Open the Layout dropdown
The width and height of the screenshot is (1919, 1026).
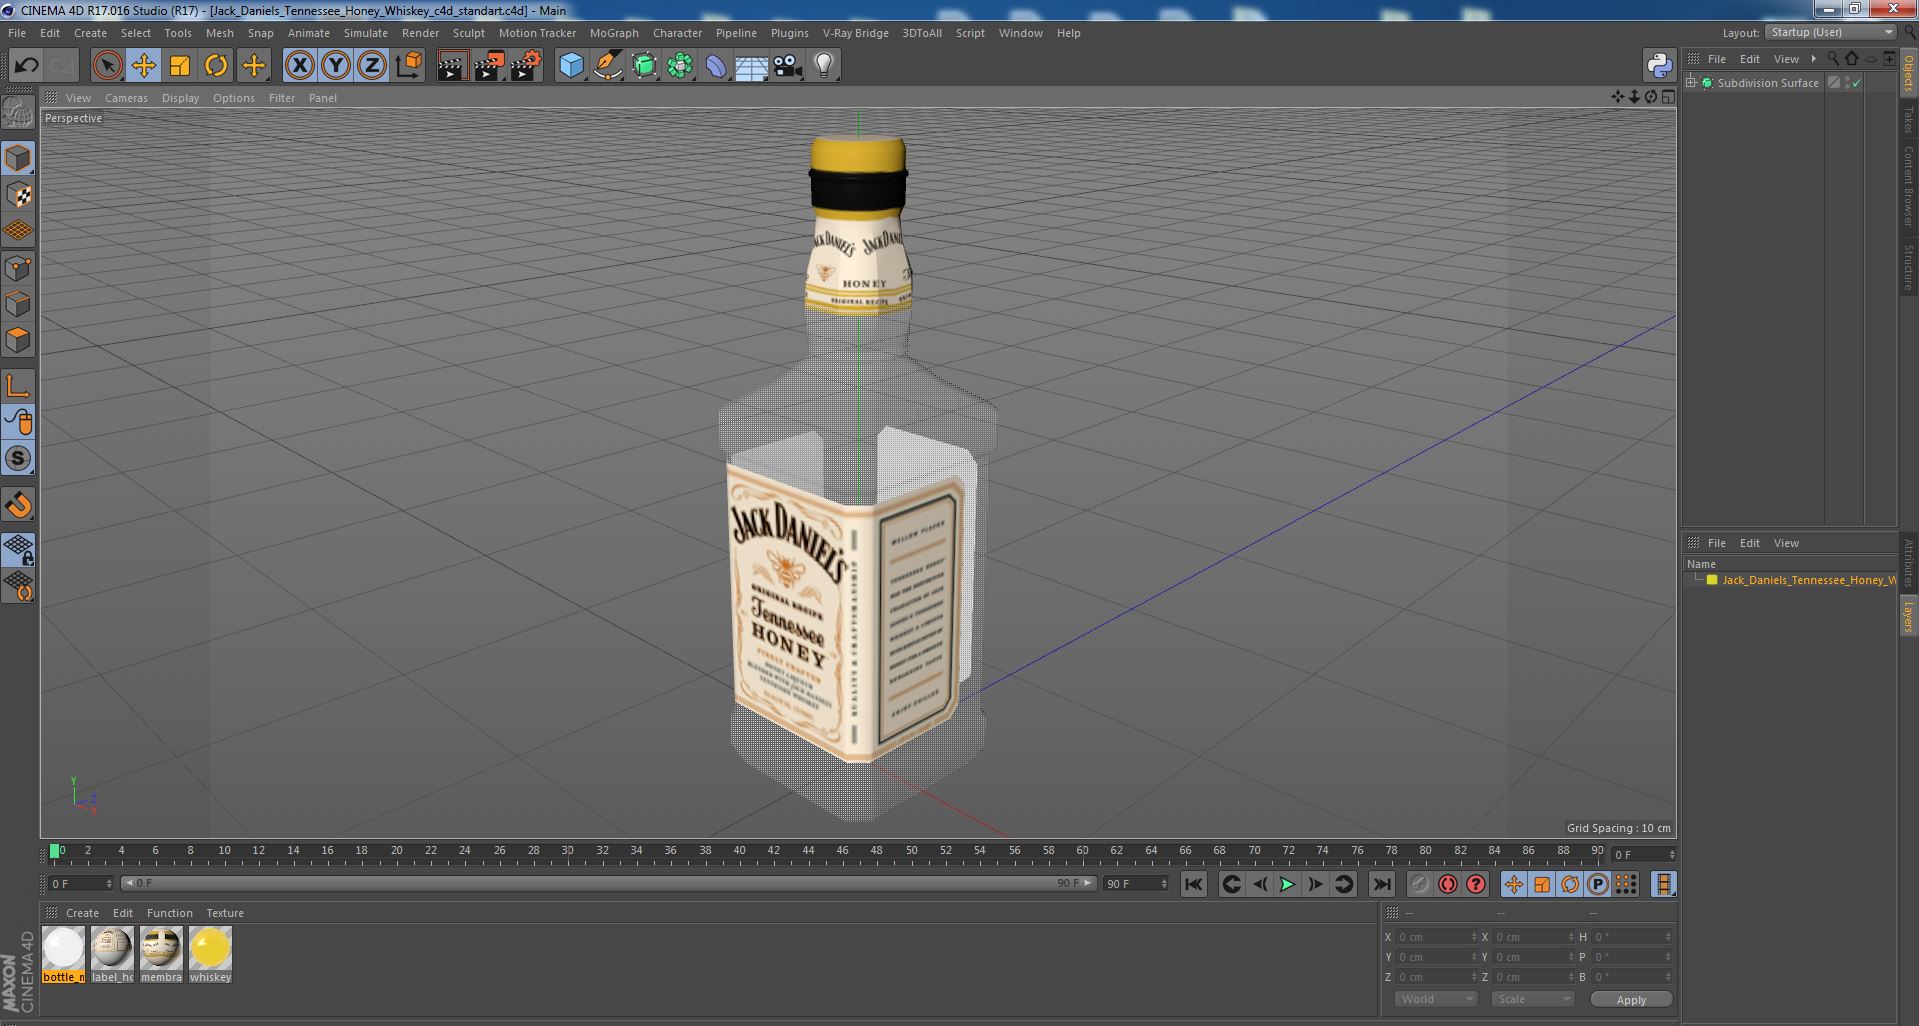click(x=1830, y=32)
